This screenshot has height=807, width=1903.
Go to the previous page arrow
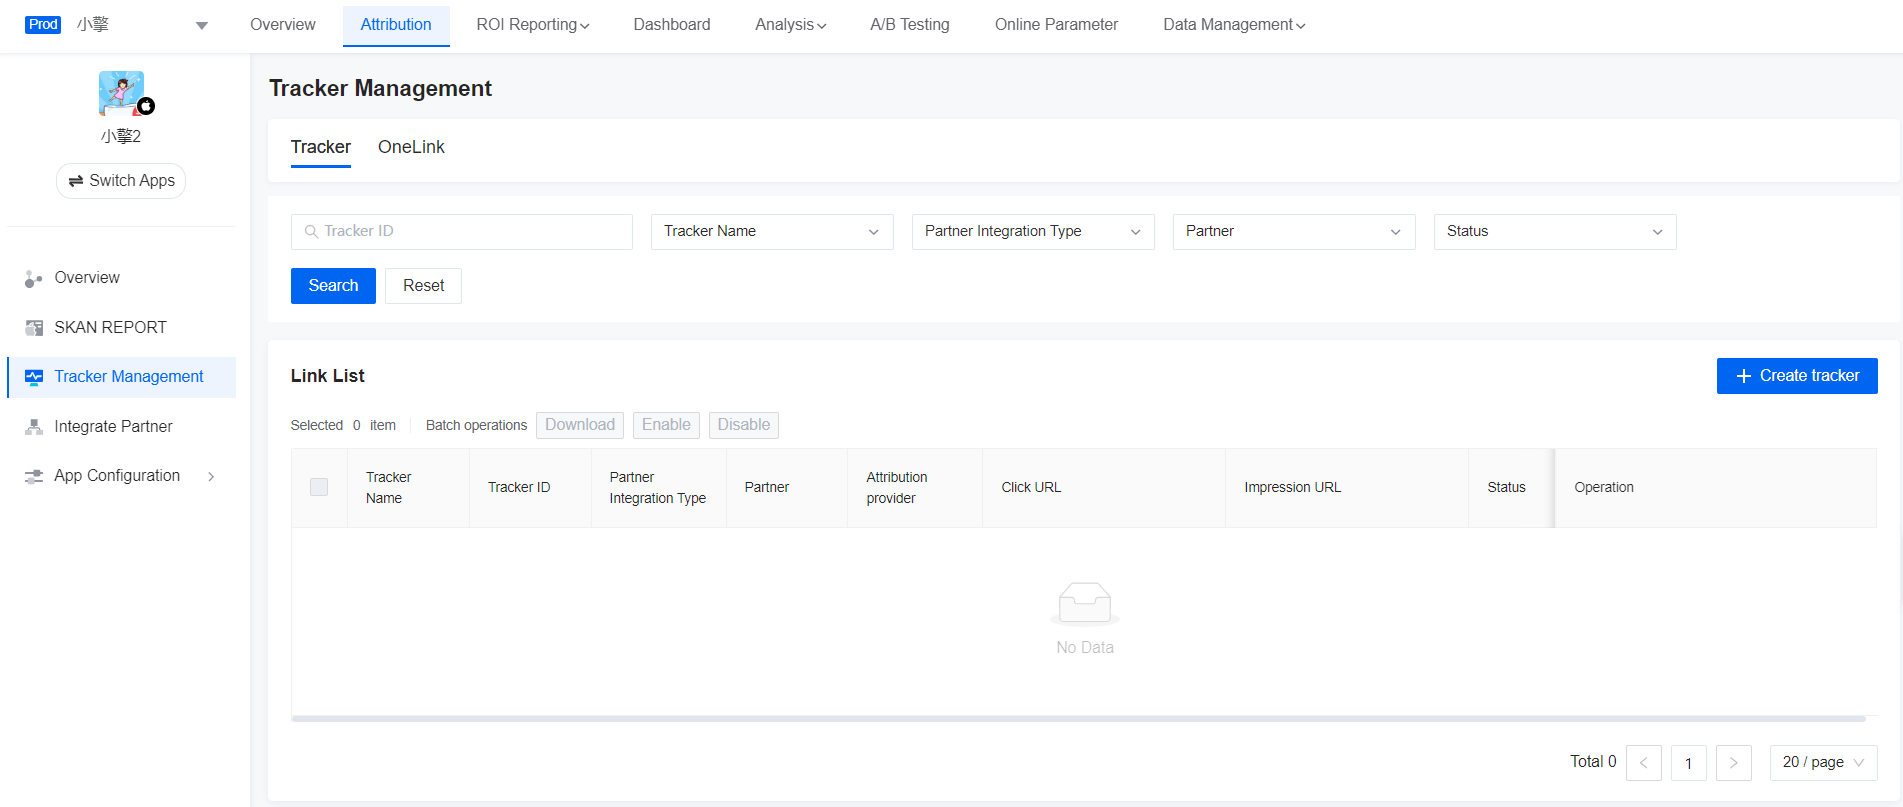[1643, 762]
